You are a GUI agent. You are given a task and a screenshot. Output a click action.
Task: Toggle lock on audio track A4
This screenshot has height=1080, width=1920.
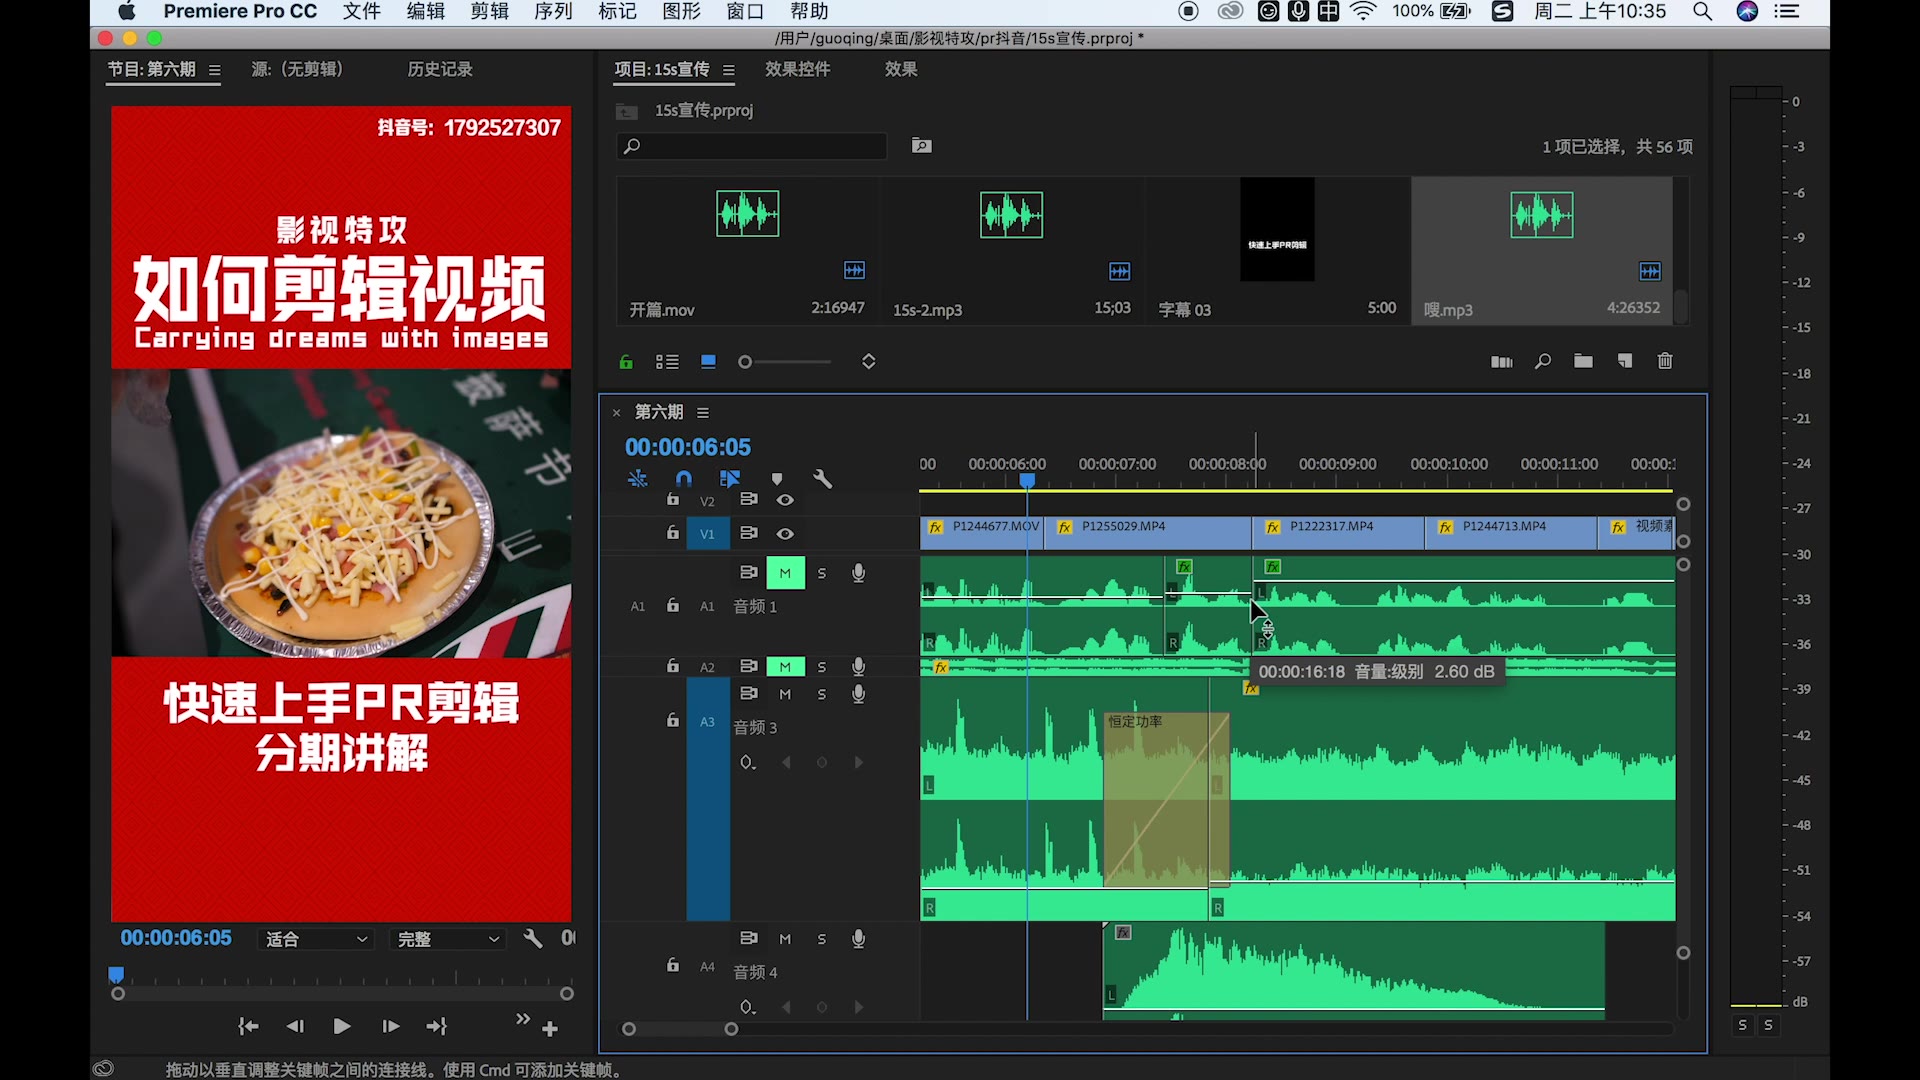[673, 965]
